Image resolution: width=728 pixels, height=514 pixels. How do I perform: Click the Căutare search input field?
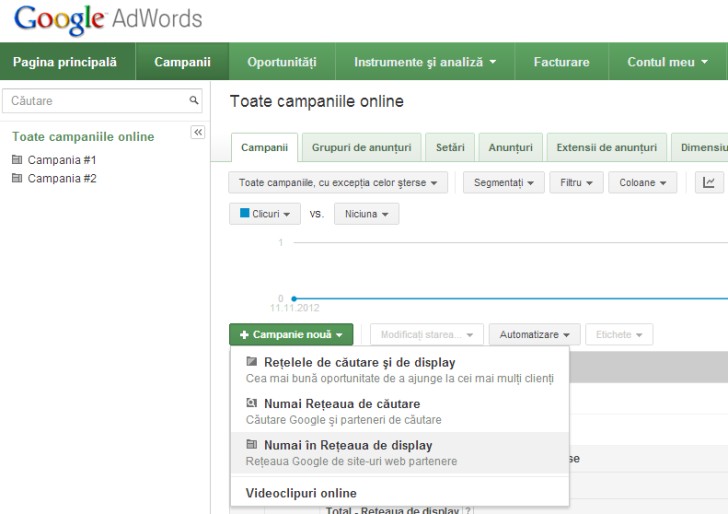pos(95,101)
